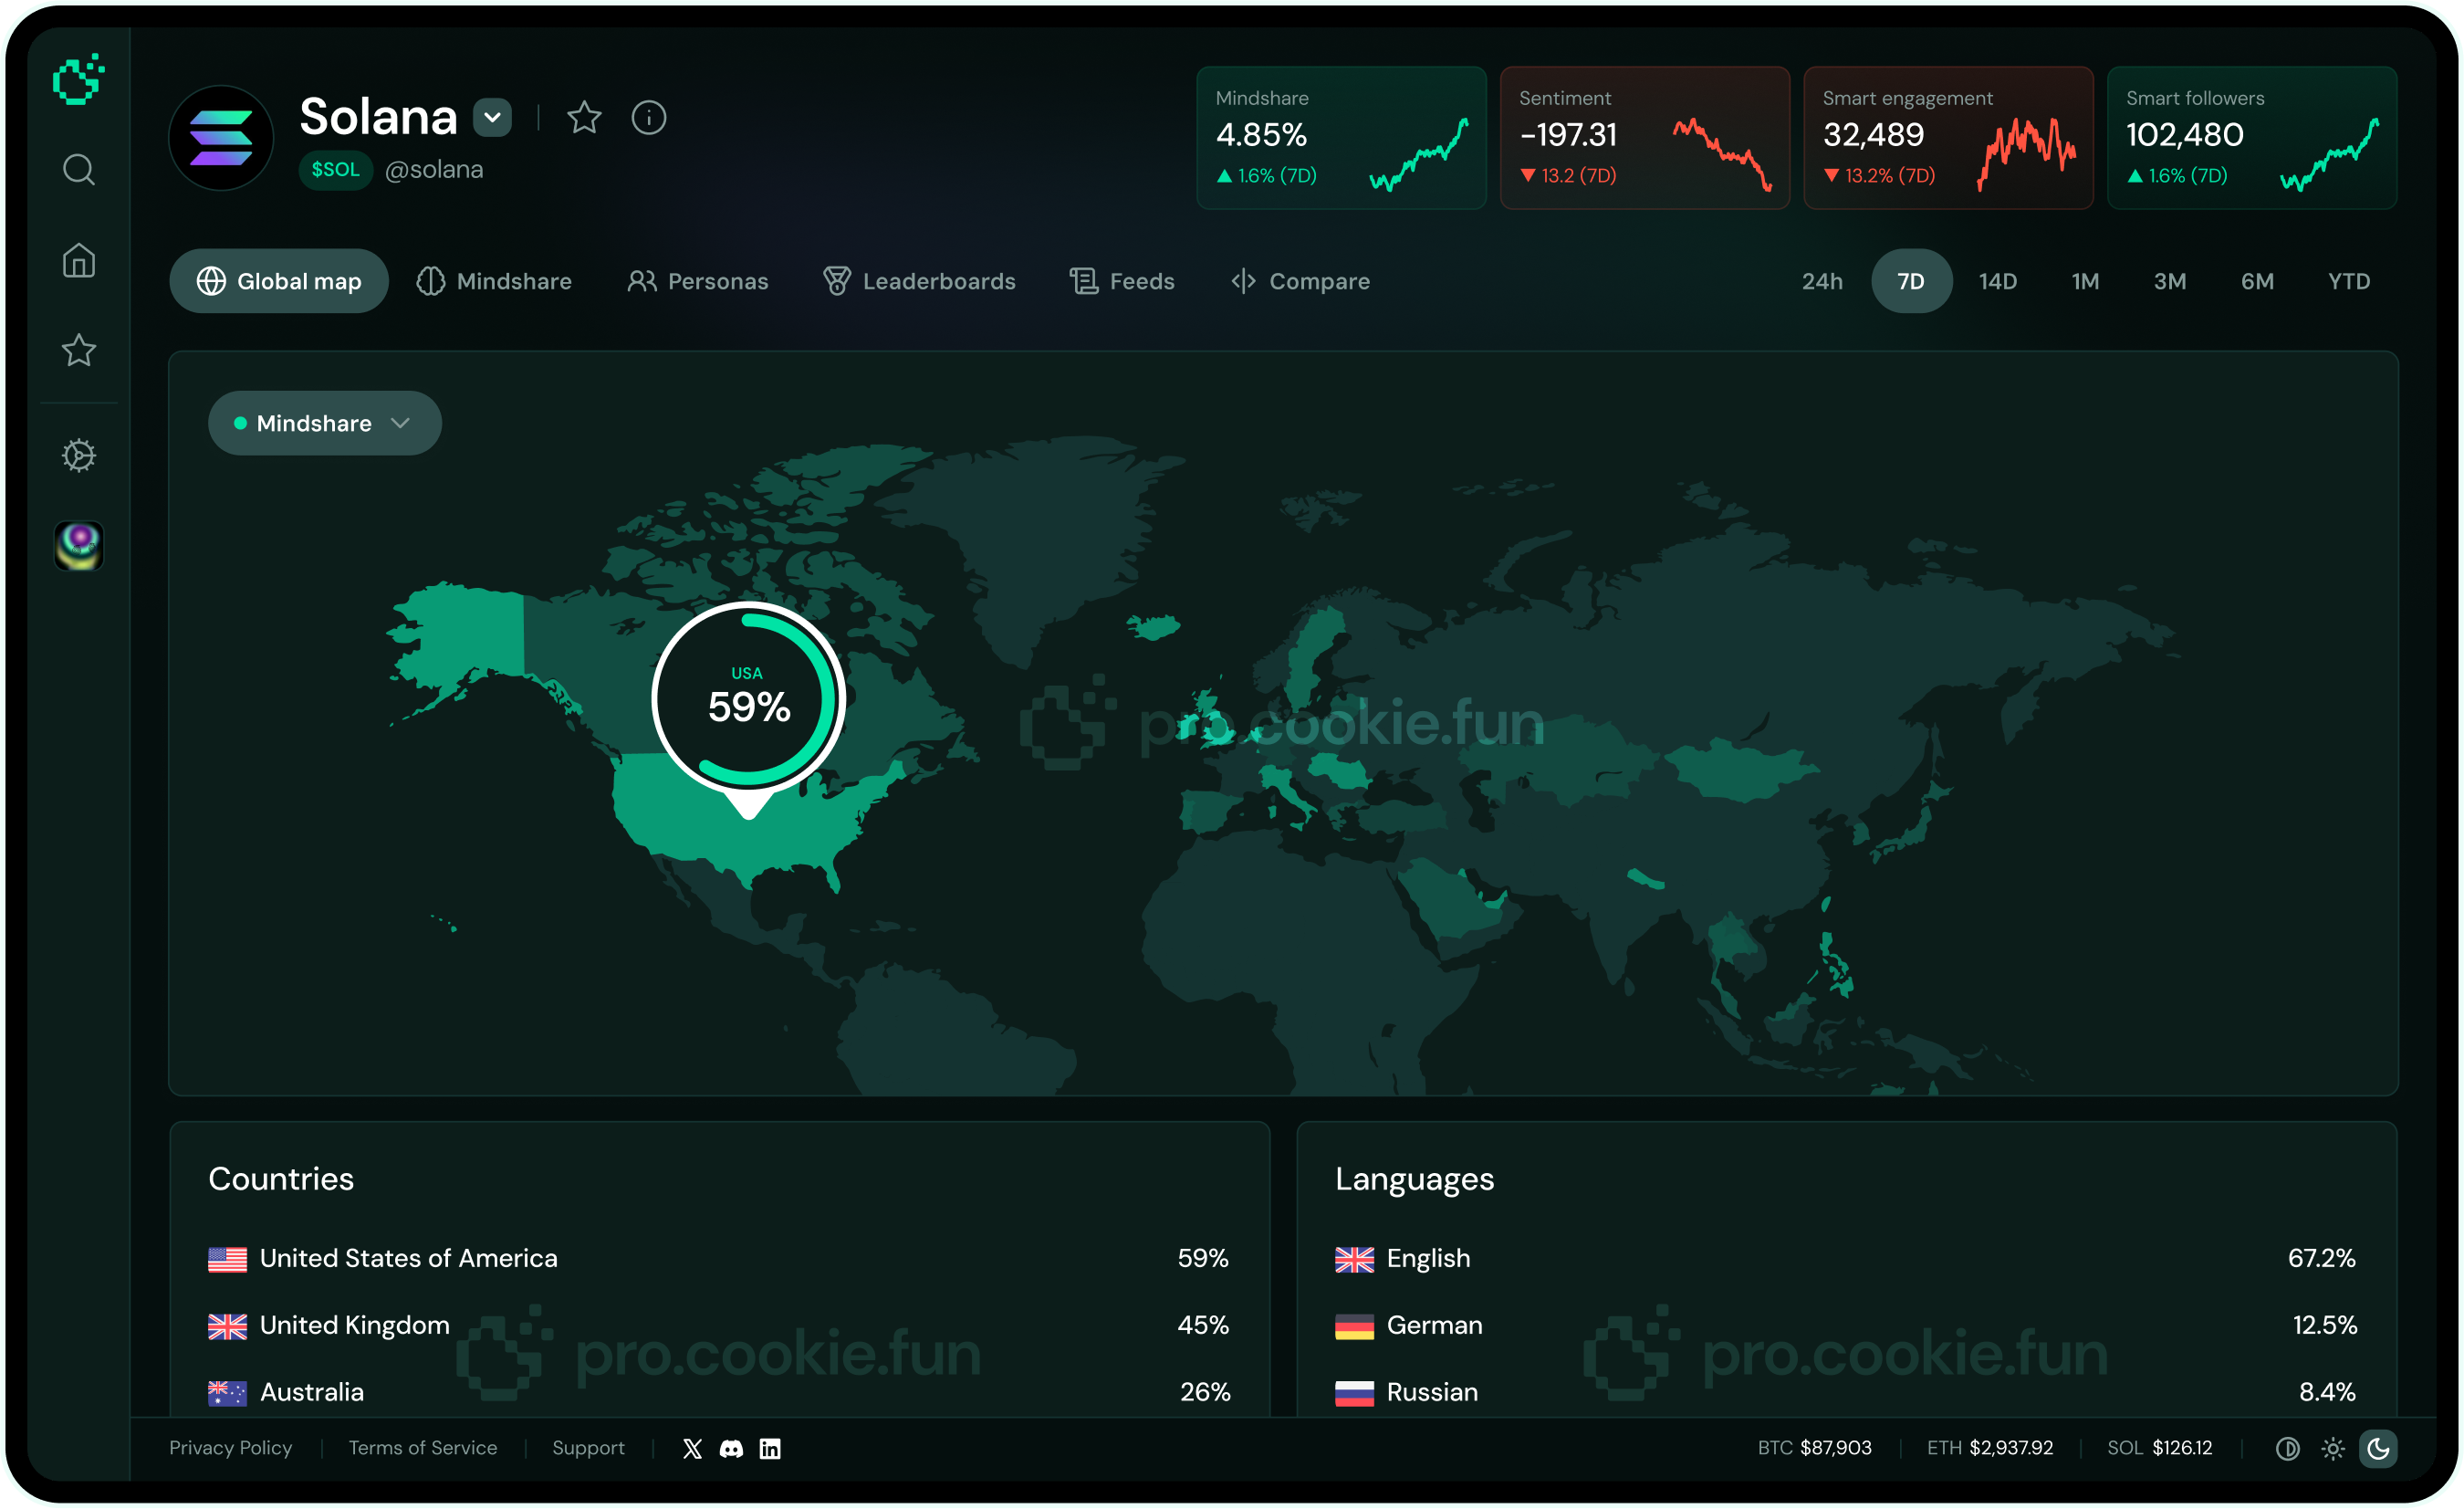The image size is (2464, 1509).
Task: Expand the Solana project dropdown arrow
Action: click(492, 117)
